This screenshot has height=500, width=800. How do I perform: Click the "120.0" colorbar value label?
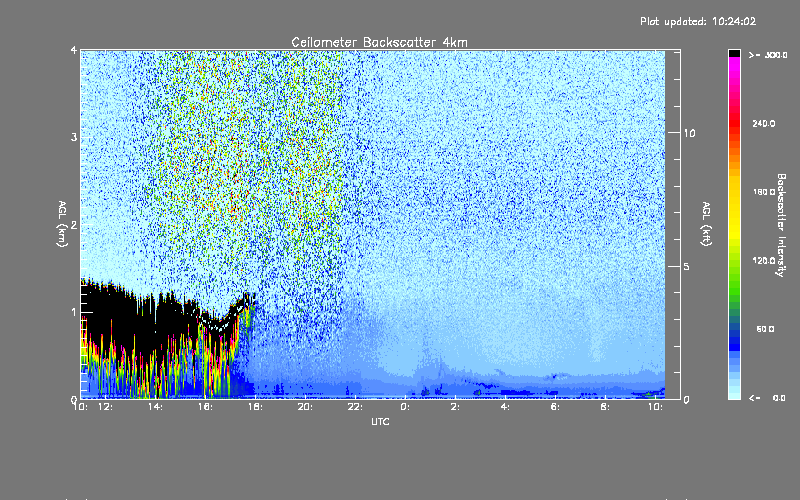(764, 261)
